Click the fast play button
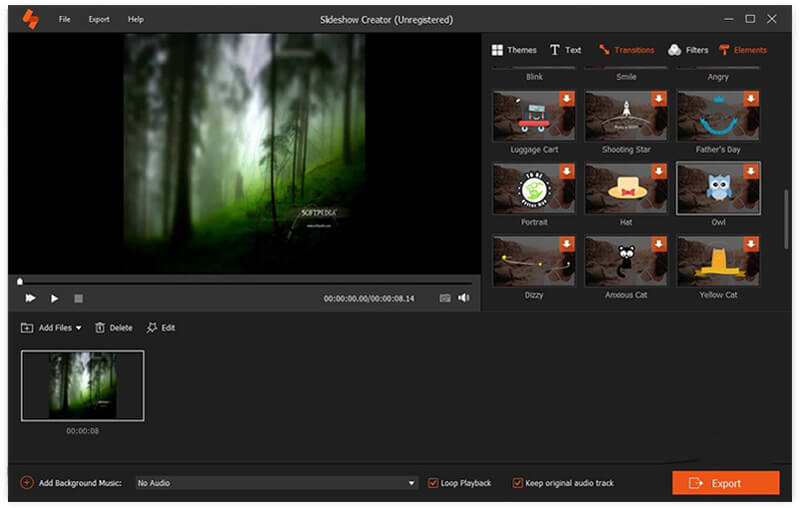 tap(30, 298)
